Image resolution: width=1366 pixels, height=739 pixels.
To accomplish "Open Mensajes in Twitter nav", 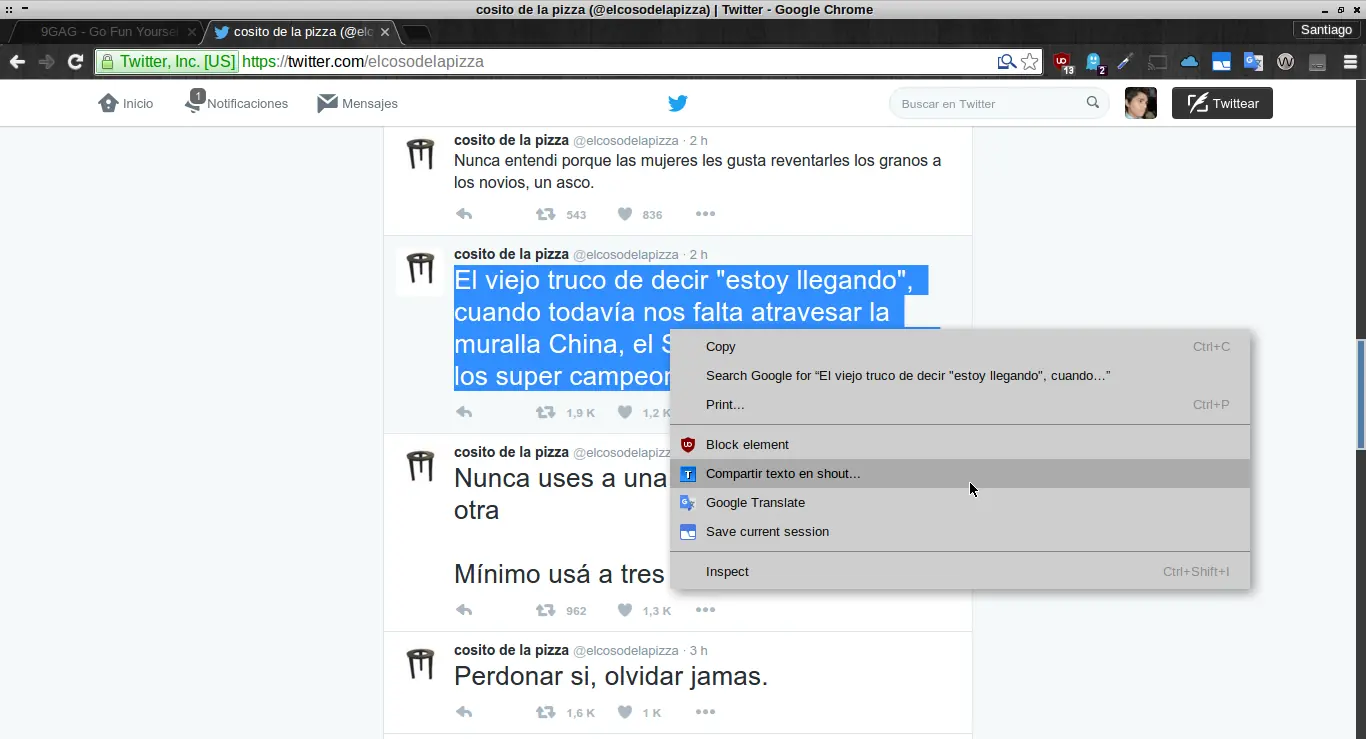I will 357,103.
